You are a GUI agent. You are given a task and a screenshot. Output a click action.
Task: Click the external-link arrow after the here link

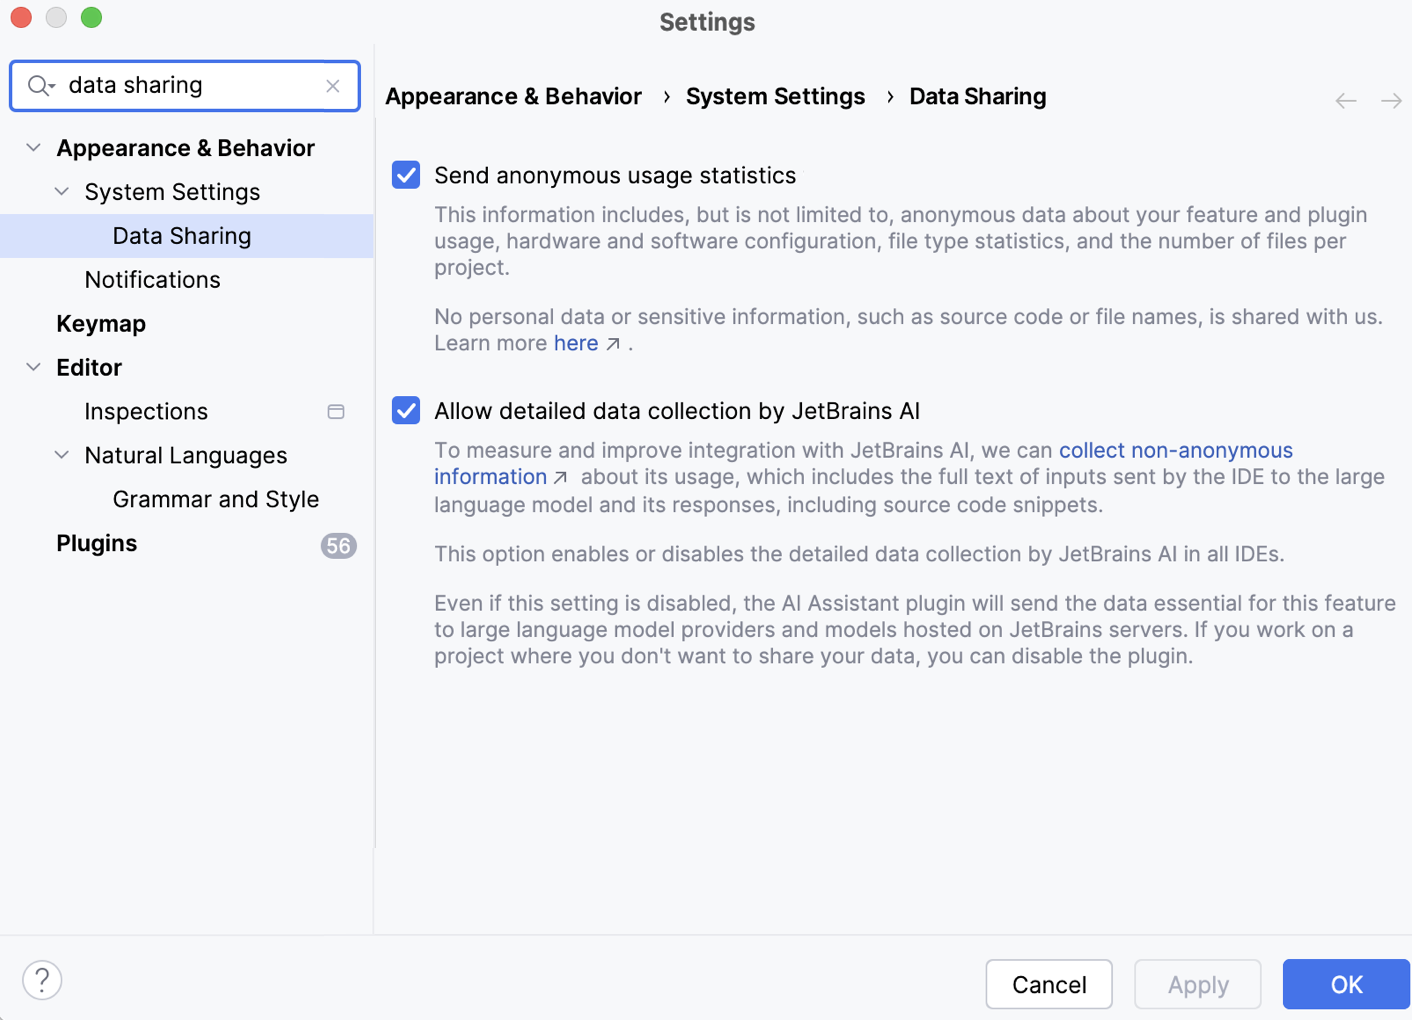614,343
